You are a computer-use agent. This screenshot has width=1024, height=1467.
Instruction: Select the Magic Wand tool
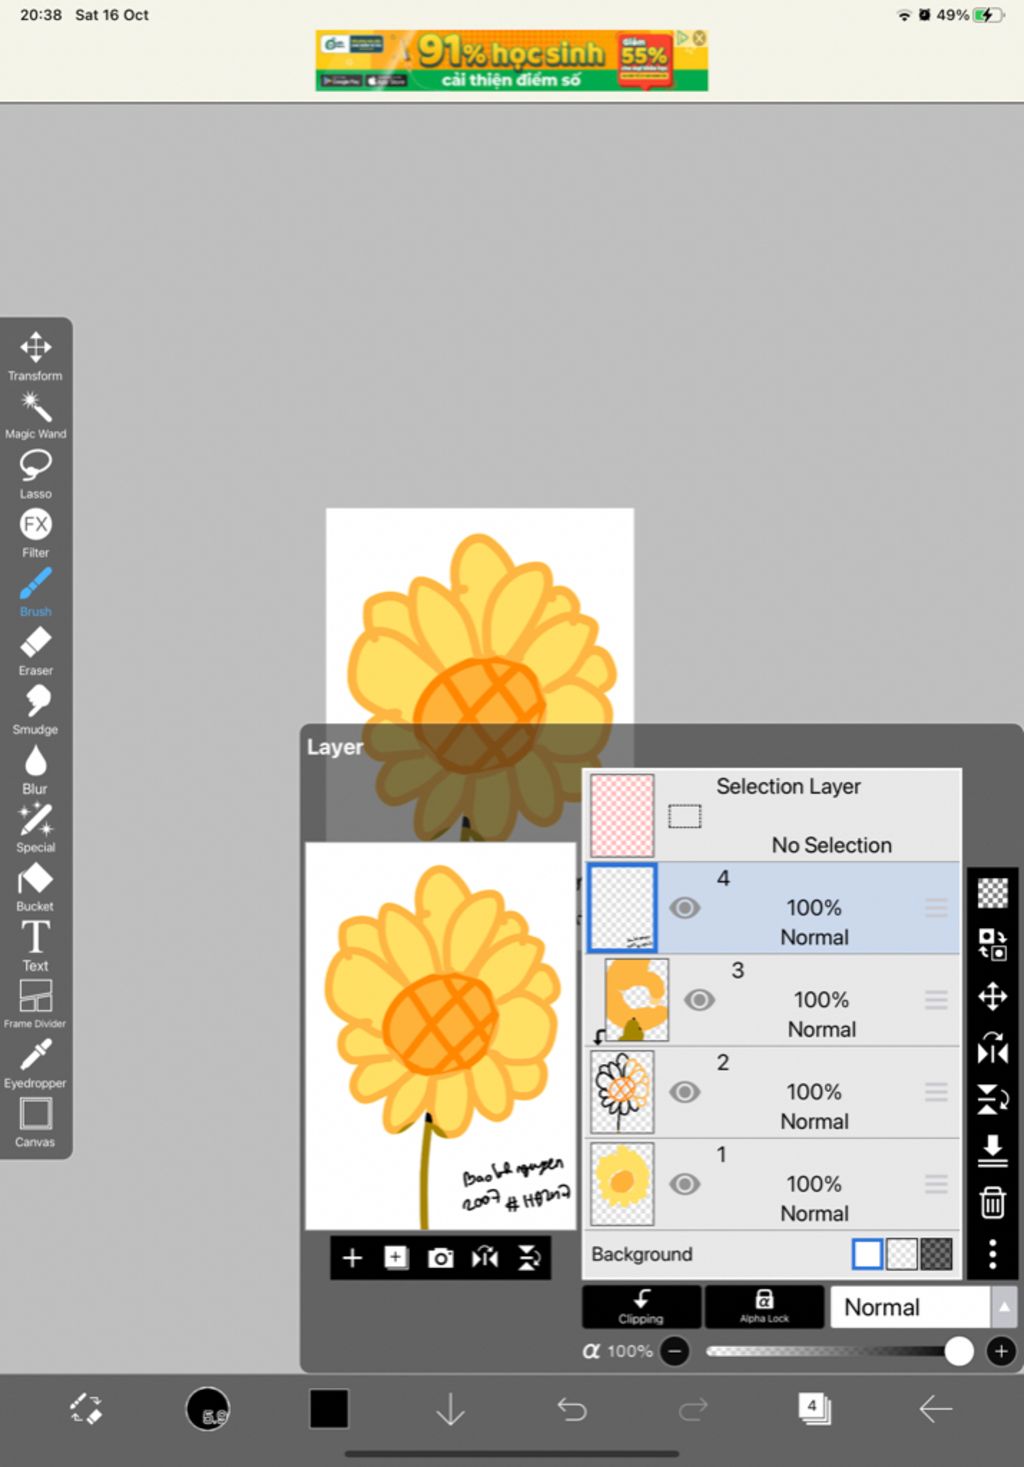click(x=35, y=415)
